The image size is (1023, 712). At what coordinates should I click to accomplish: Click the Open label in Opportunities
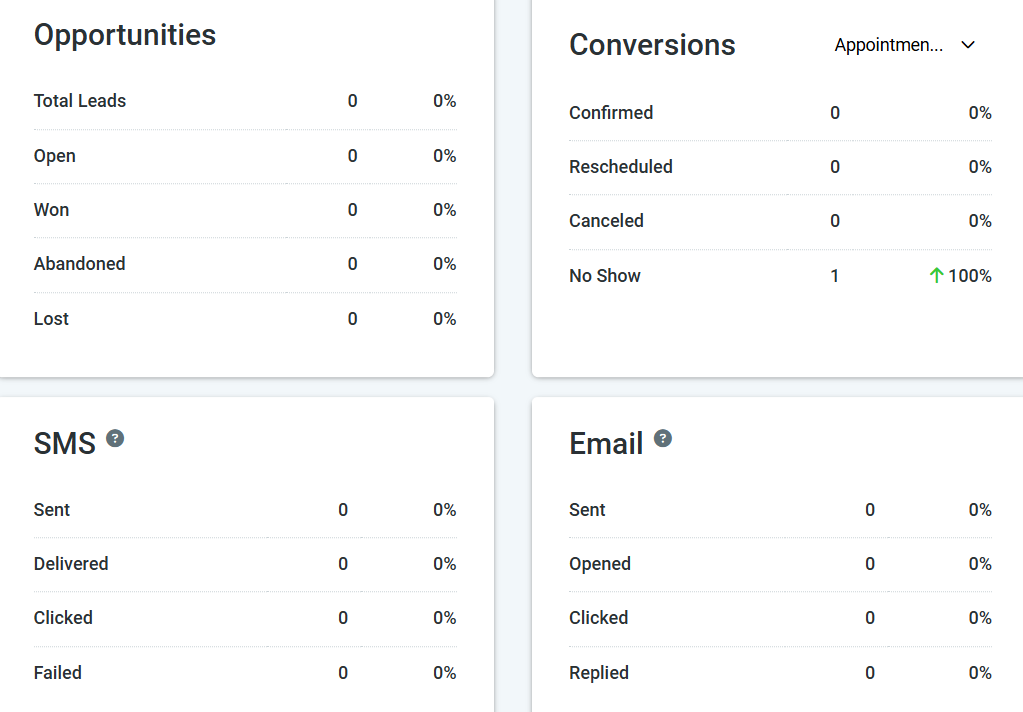pos(55,156)
